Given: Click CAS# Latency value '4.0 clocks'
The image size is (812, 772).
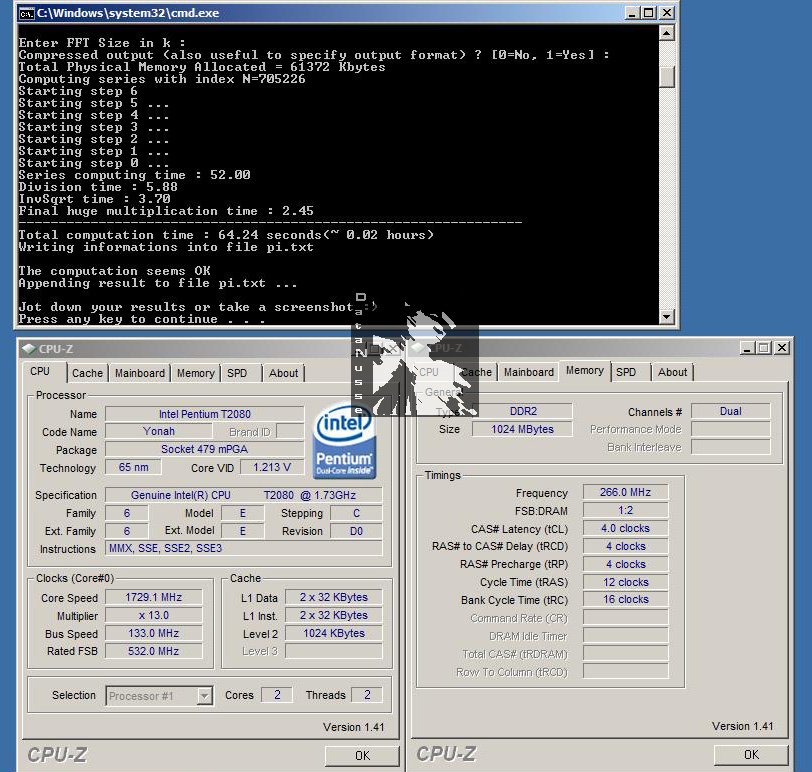Looking at the screenshot, I should click(626, 529).
